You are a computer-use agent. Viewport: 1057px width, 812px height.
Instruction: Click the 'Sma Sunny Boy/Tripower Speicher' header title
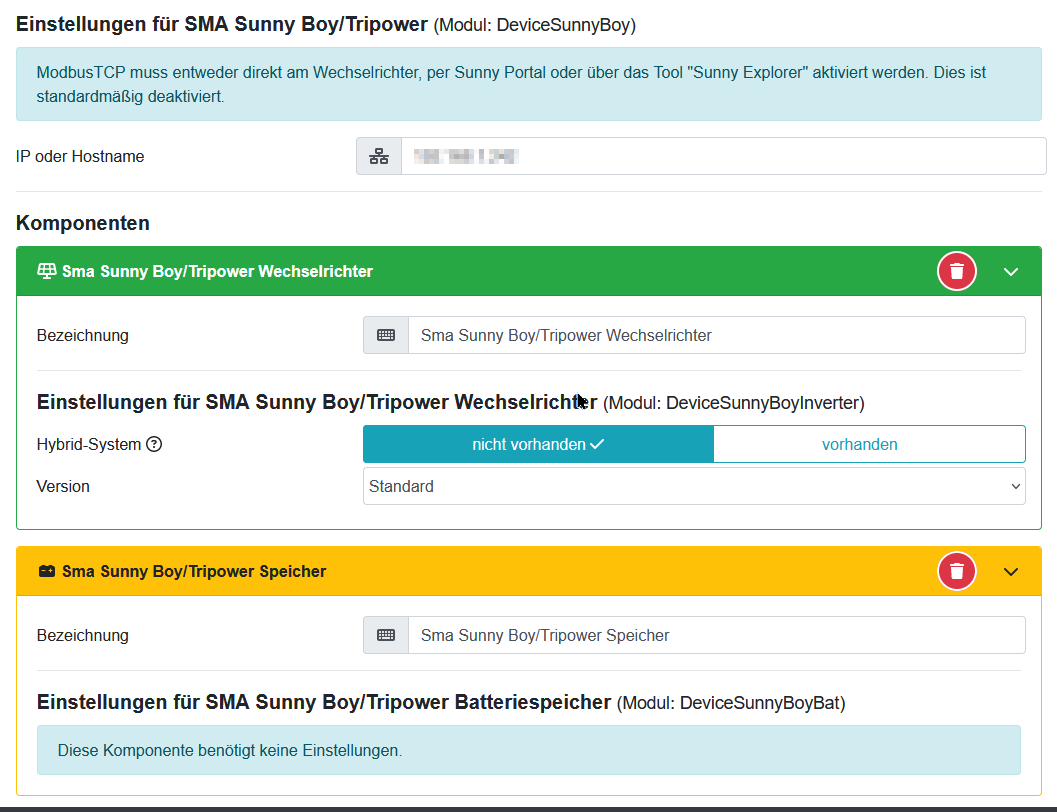(194, 571)
